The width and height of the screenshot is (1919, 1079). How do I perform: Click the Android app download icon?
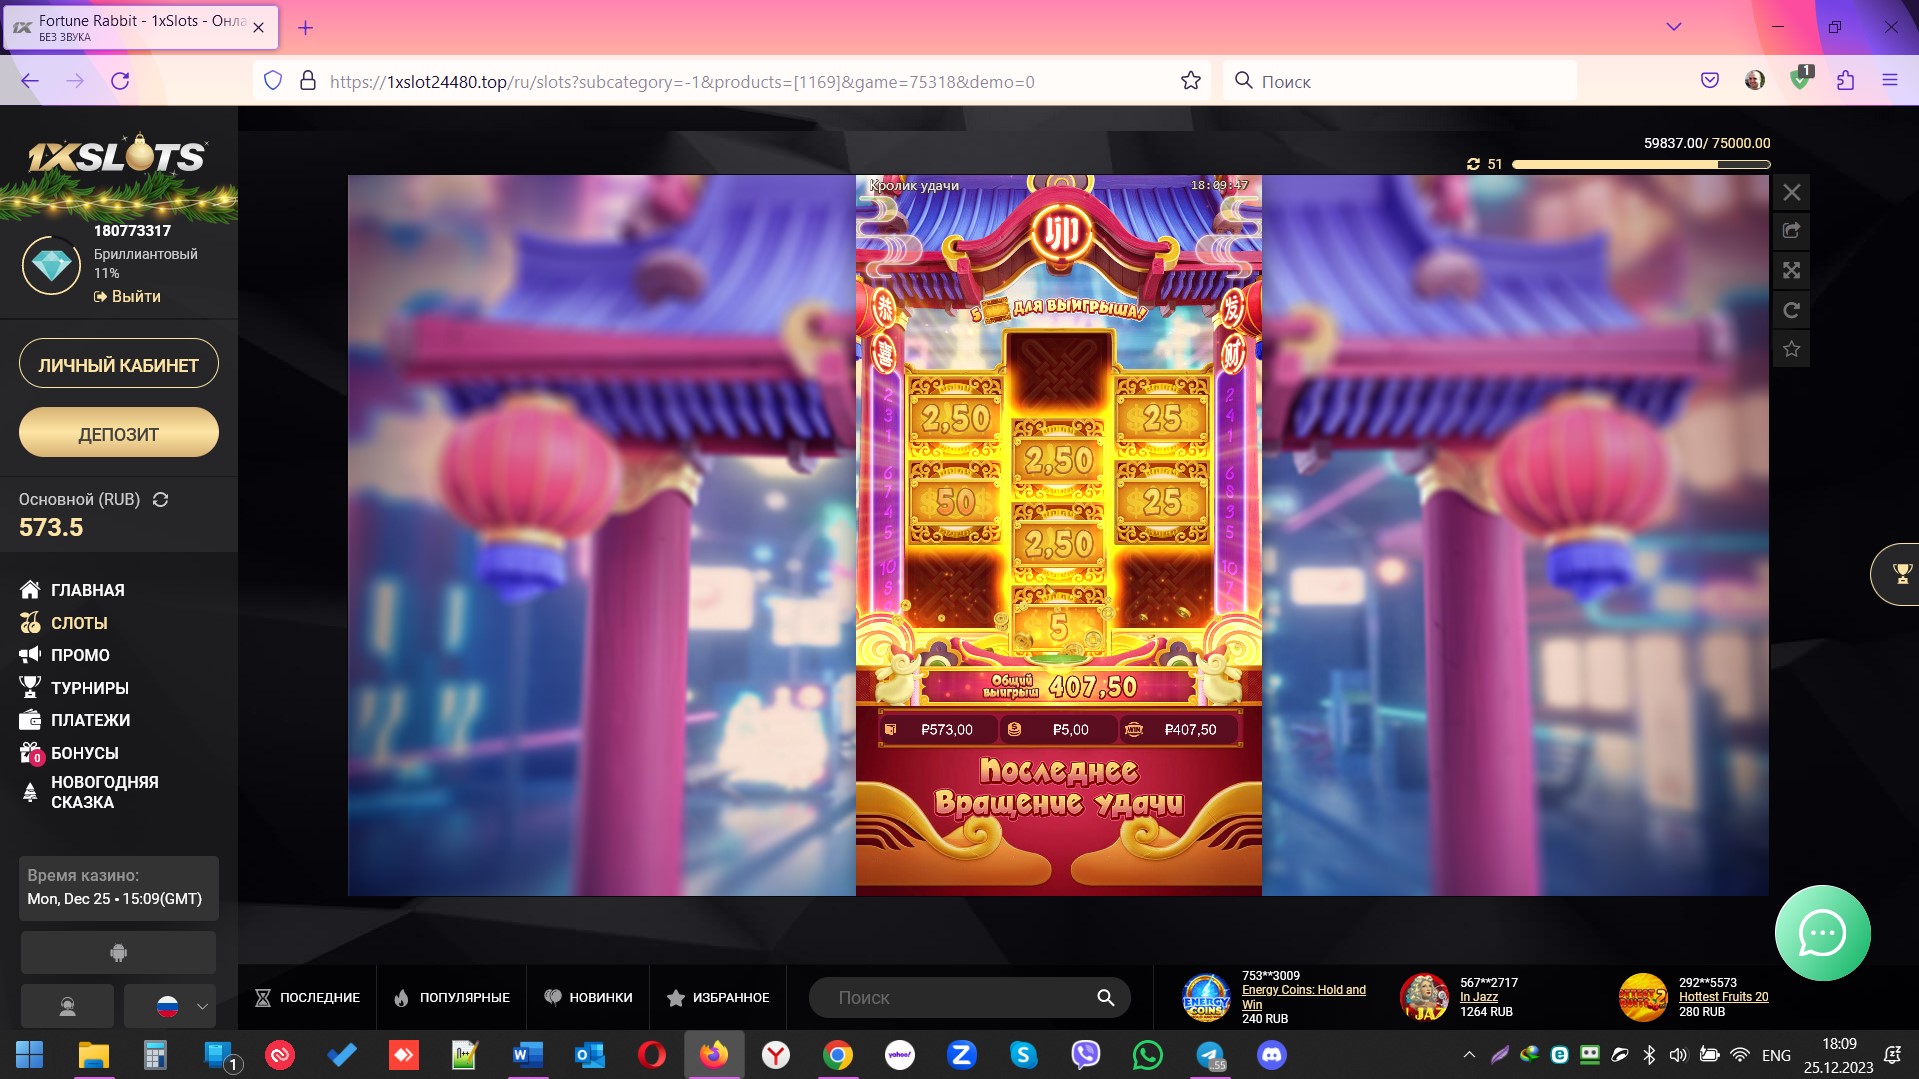118,953
